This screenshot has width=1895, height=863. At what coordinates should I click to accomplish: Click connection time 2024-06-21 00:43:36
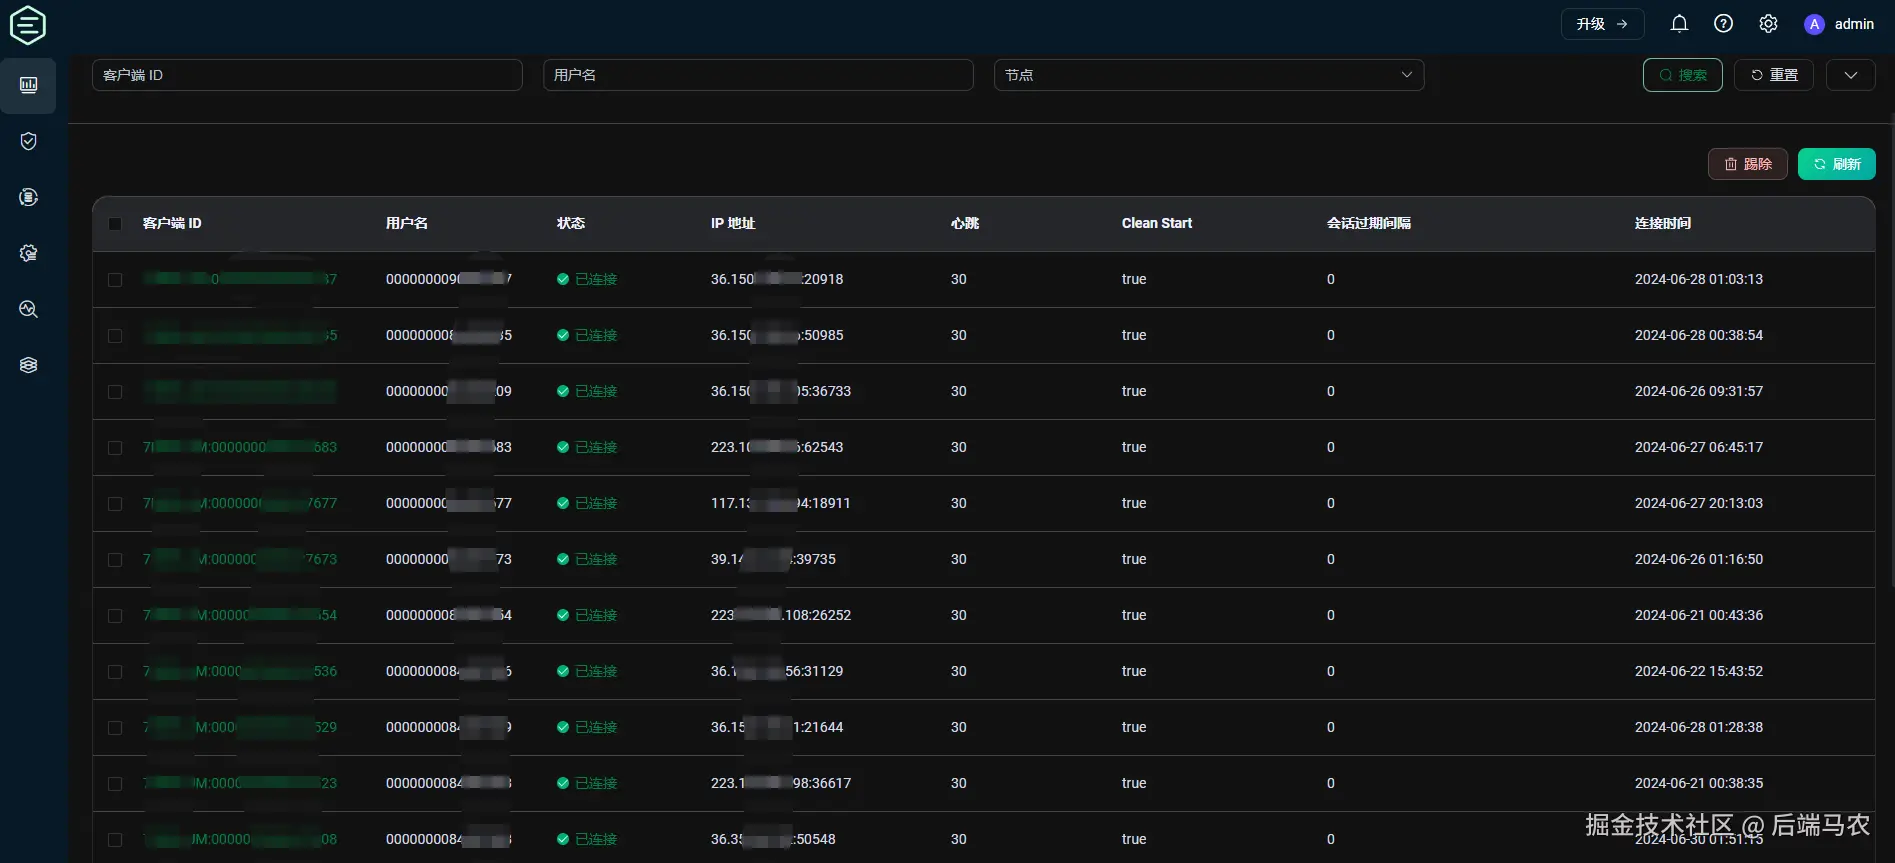[1699, 615]
